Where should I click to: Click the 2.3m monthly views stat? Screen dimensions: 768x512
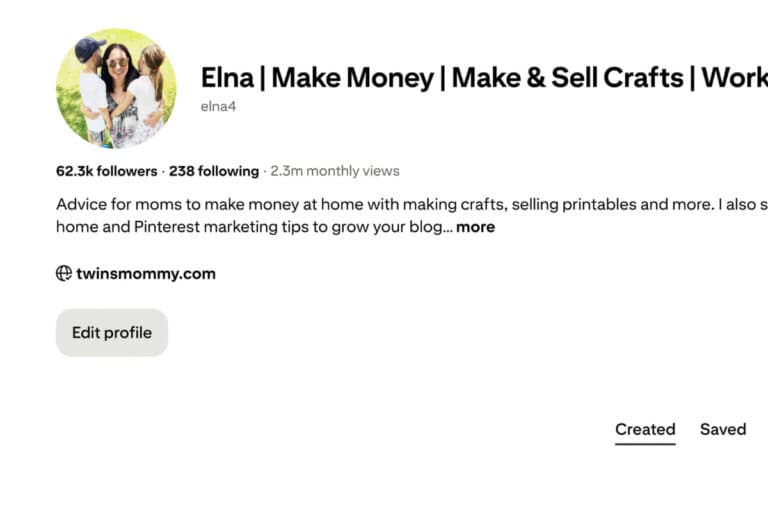pyautogui.click(x=335, y=171)
